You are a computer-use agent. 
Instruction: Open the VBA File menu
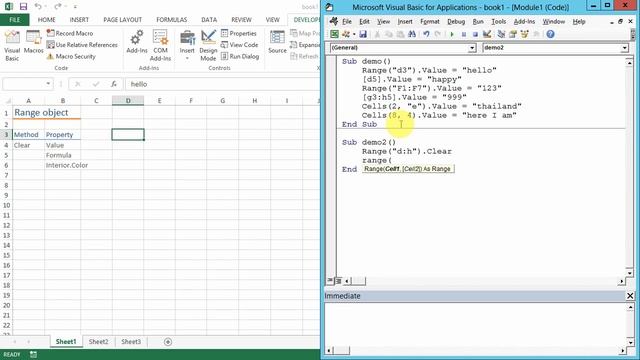(x=347, y=22)
